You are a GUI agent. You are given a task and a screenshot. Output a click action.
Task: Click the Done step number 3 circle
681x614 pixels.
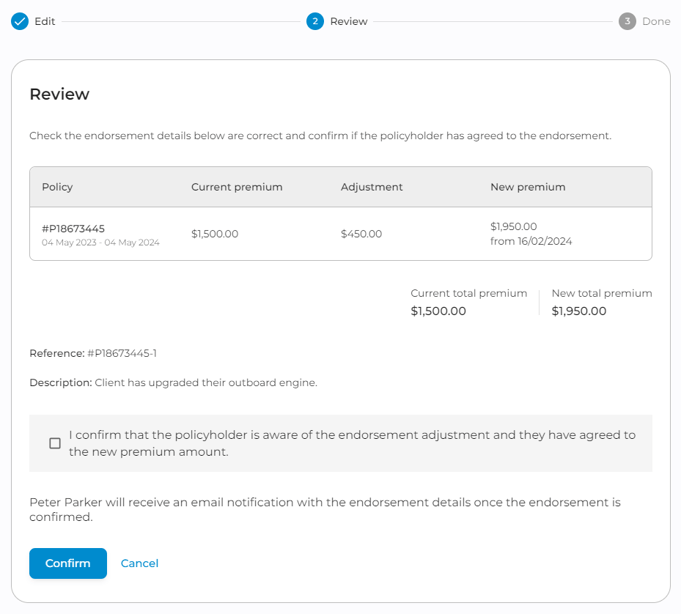[627, 21]
